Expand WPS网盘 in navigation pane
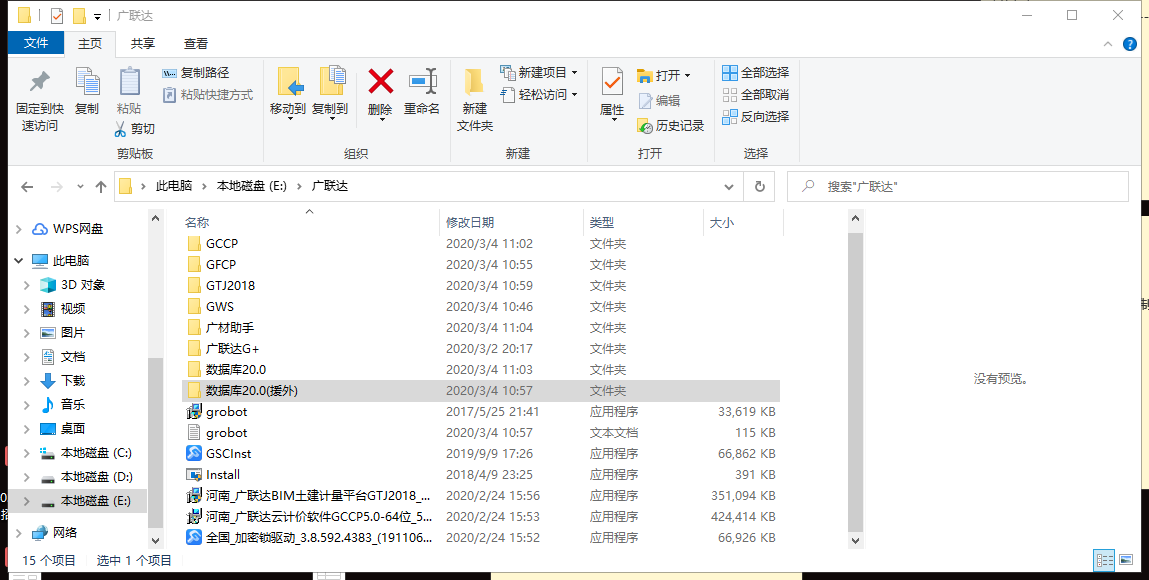The image size is (1149, 580). pos(18,229)
